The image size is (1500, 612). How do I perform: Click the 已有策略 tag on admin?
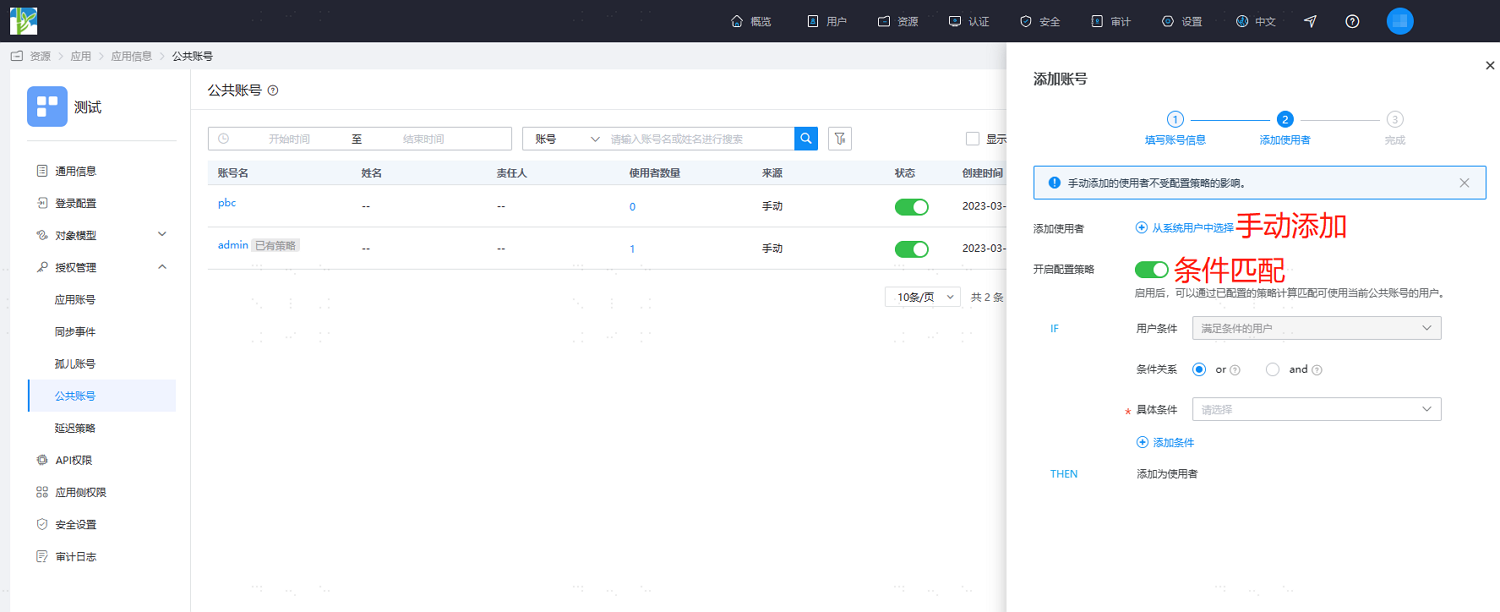tap(276, 245)
